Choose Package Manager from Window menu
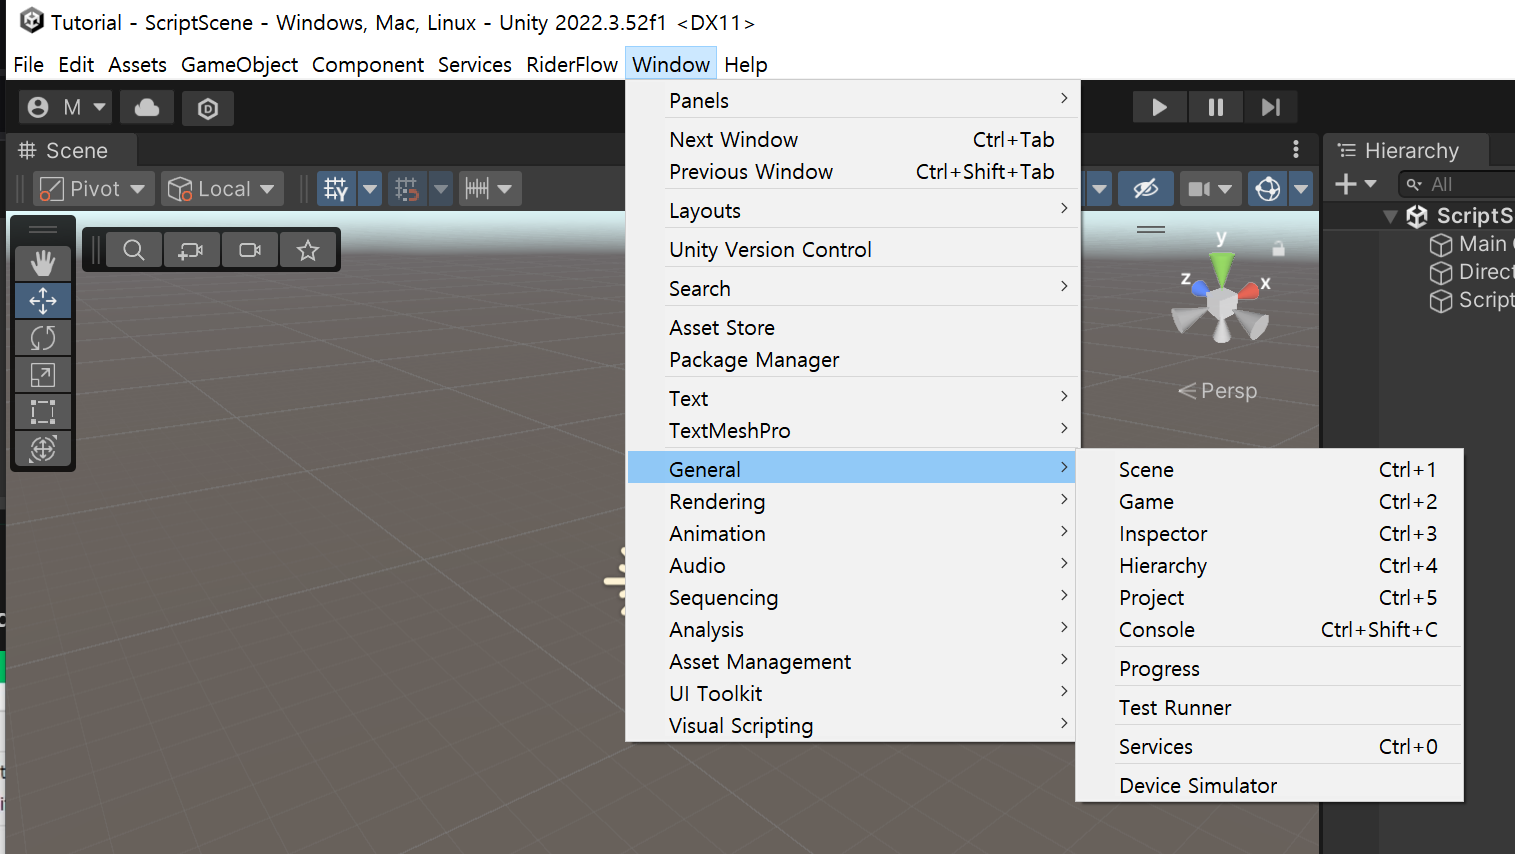The height and width of the screenshot is (854, 1515). [852, 360]
